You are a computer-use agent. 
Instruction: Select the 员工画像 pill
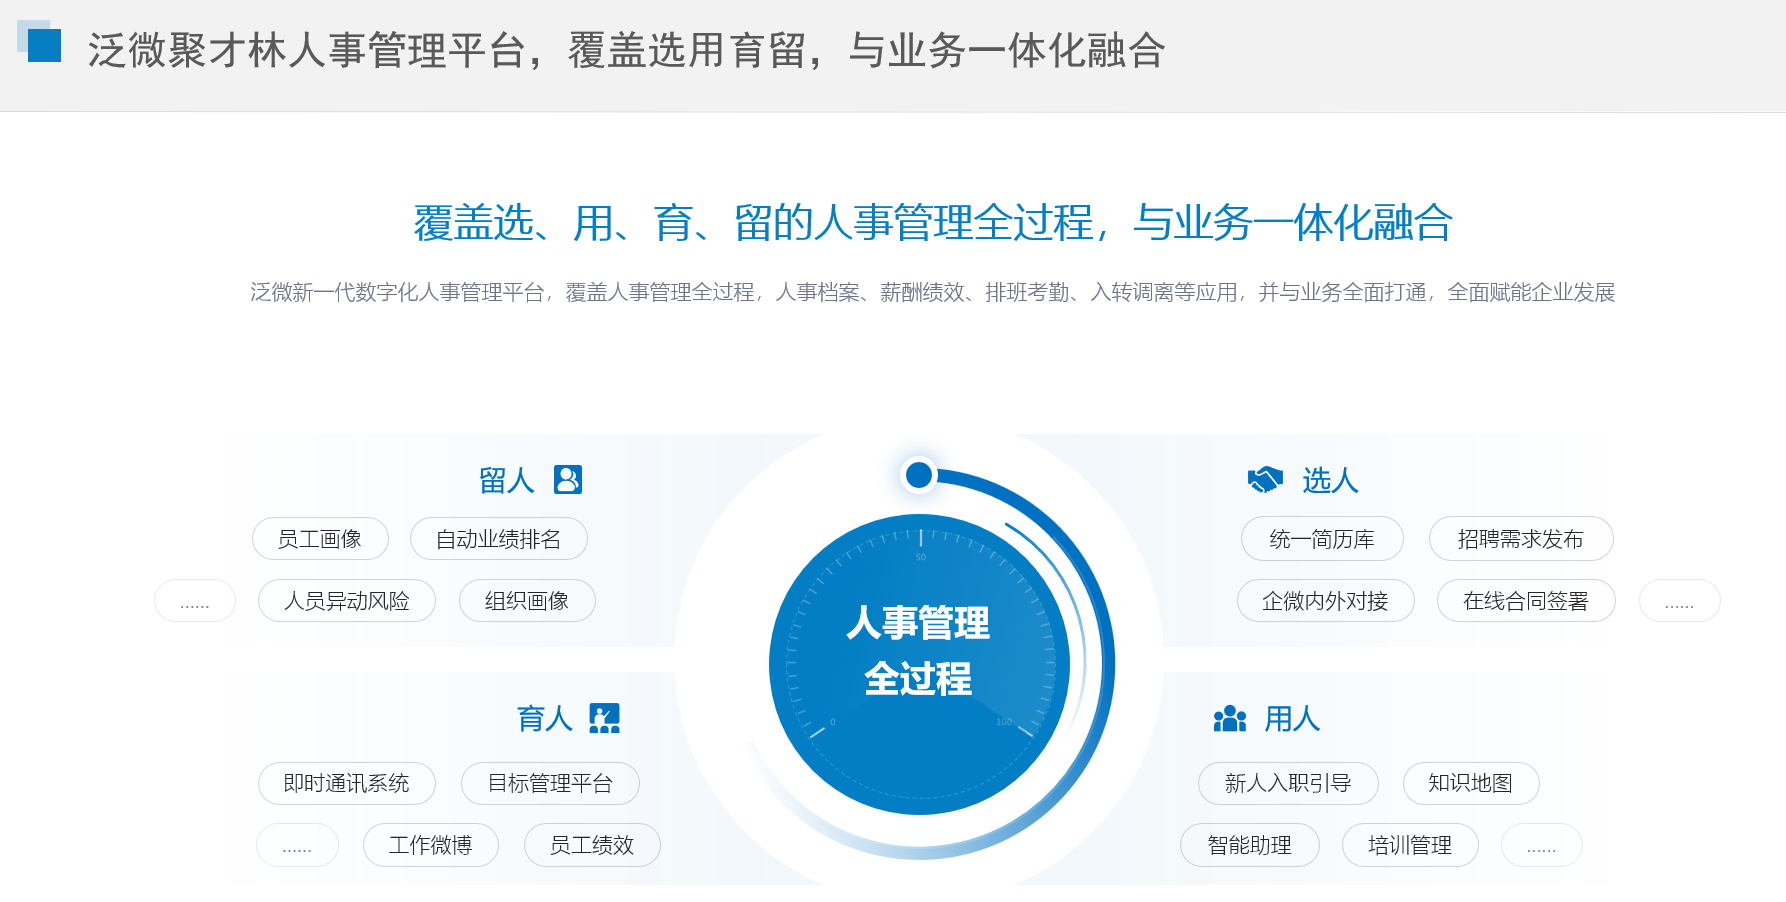(320, 539)
